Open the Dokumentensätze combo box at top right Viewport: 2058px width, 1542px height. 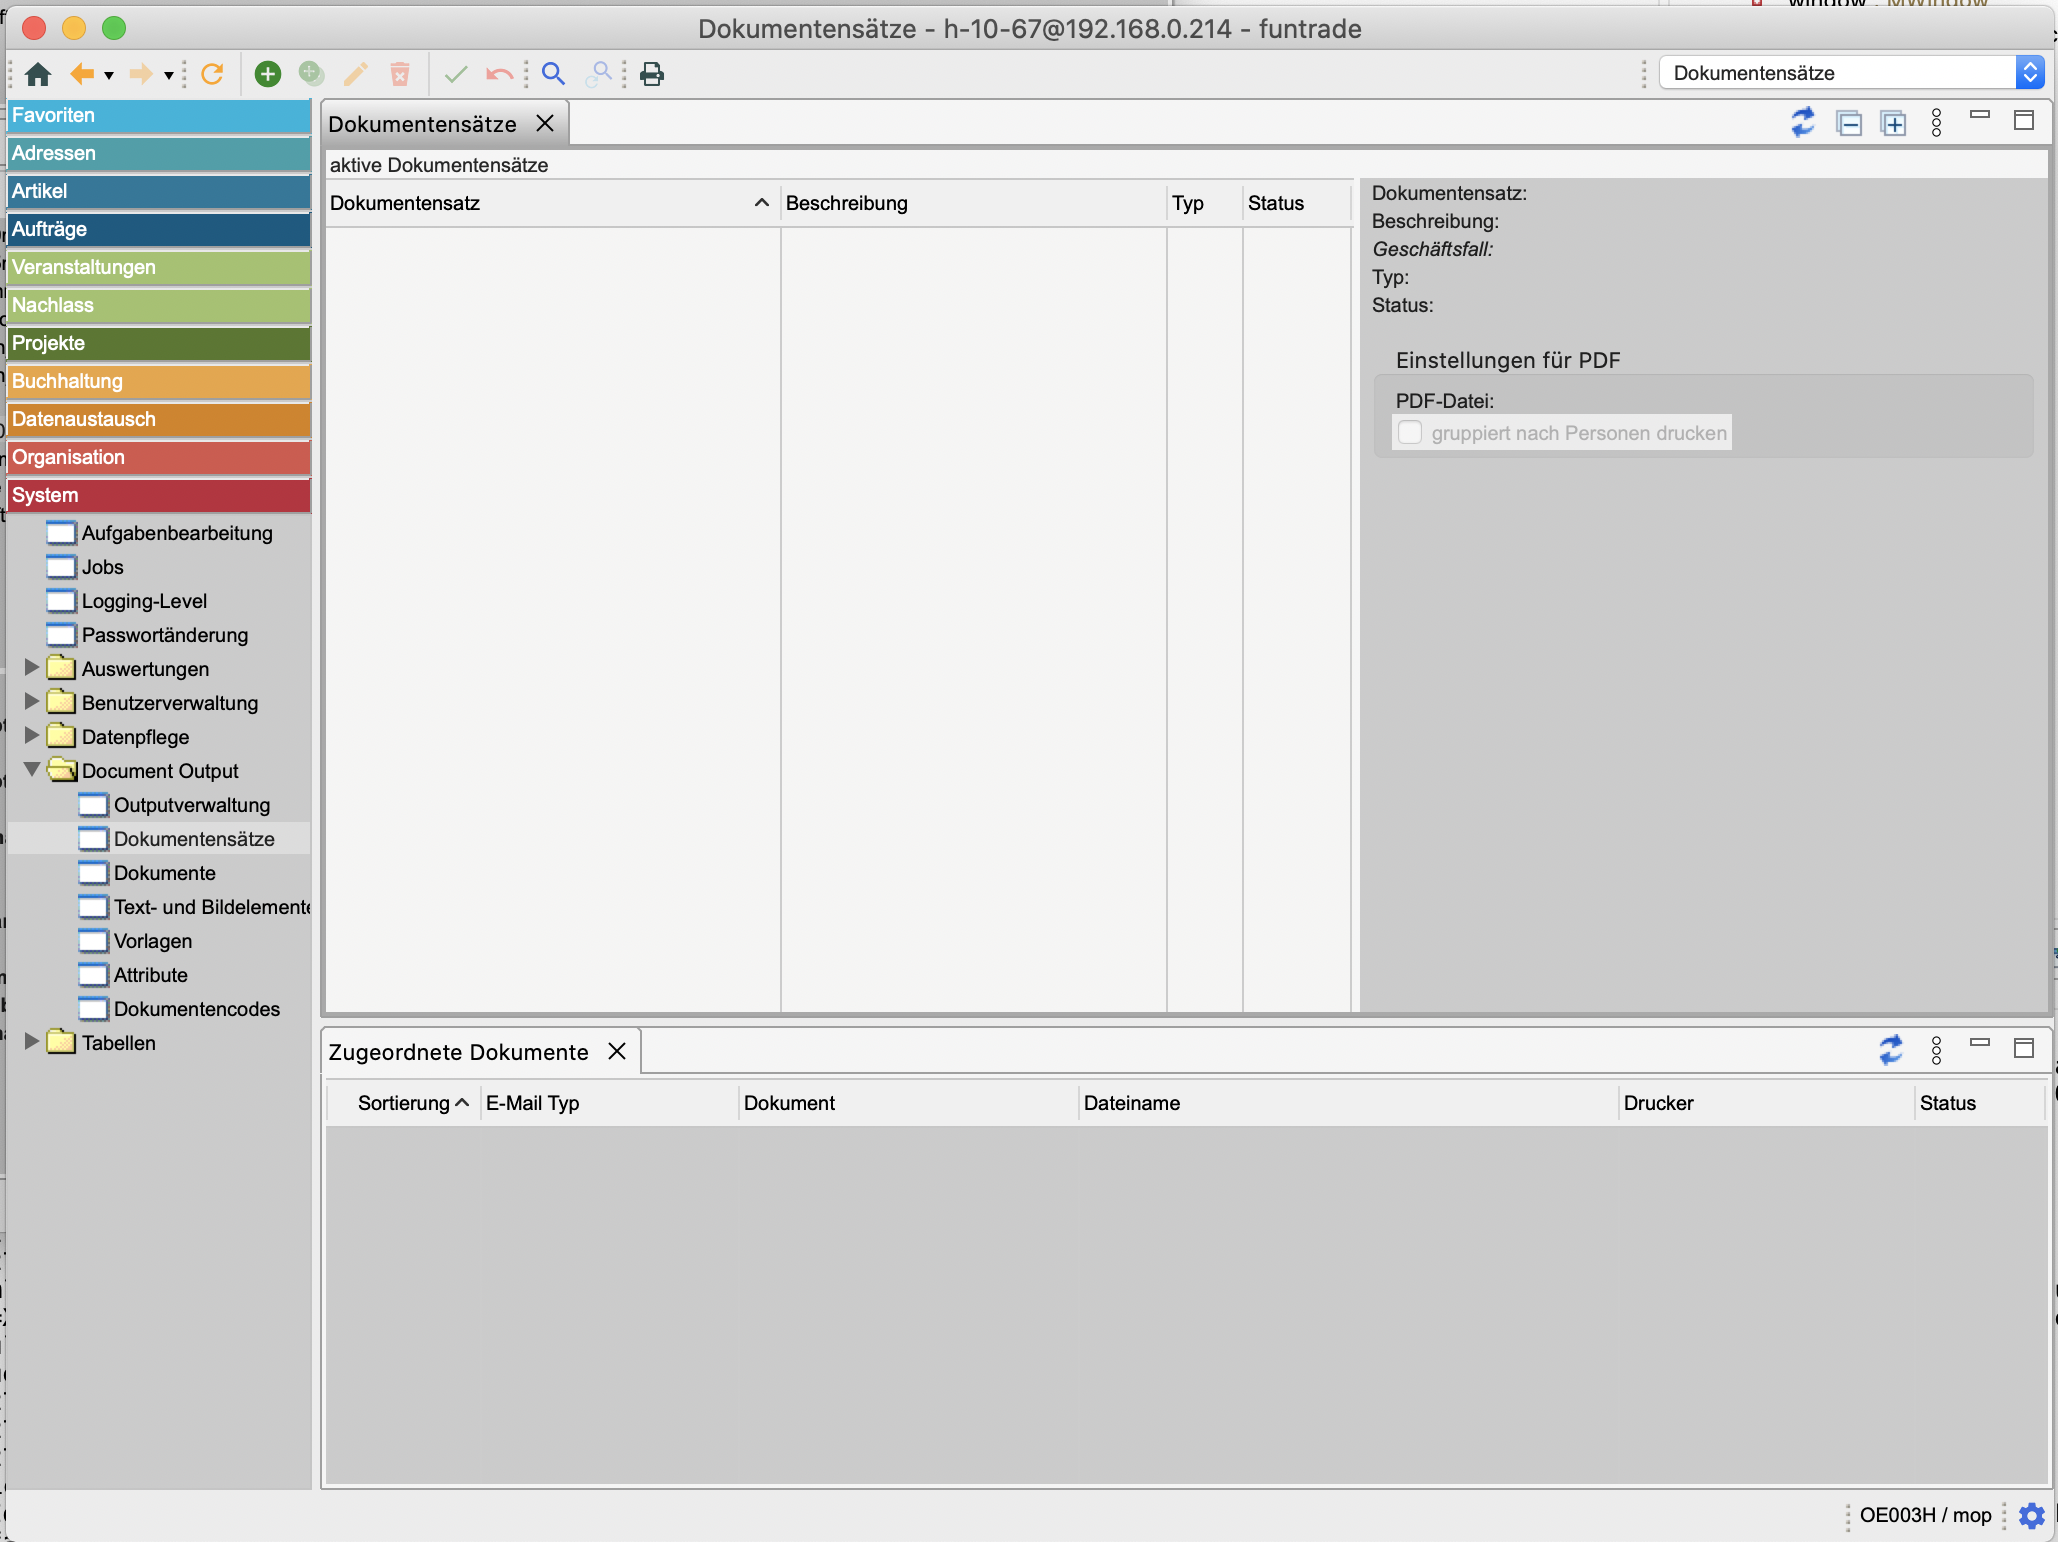click(2029, 73)
